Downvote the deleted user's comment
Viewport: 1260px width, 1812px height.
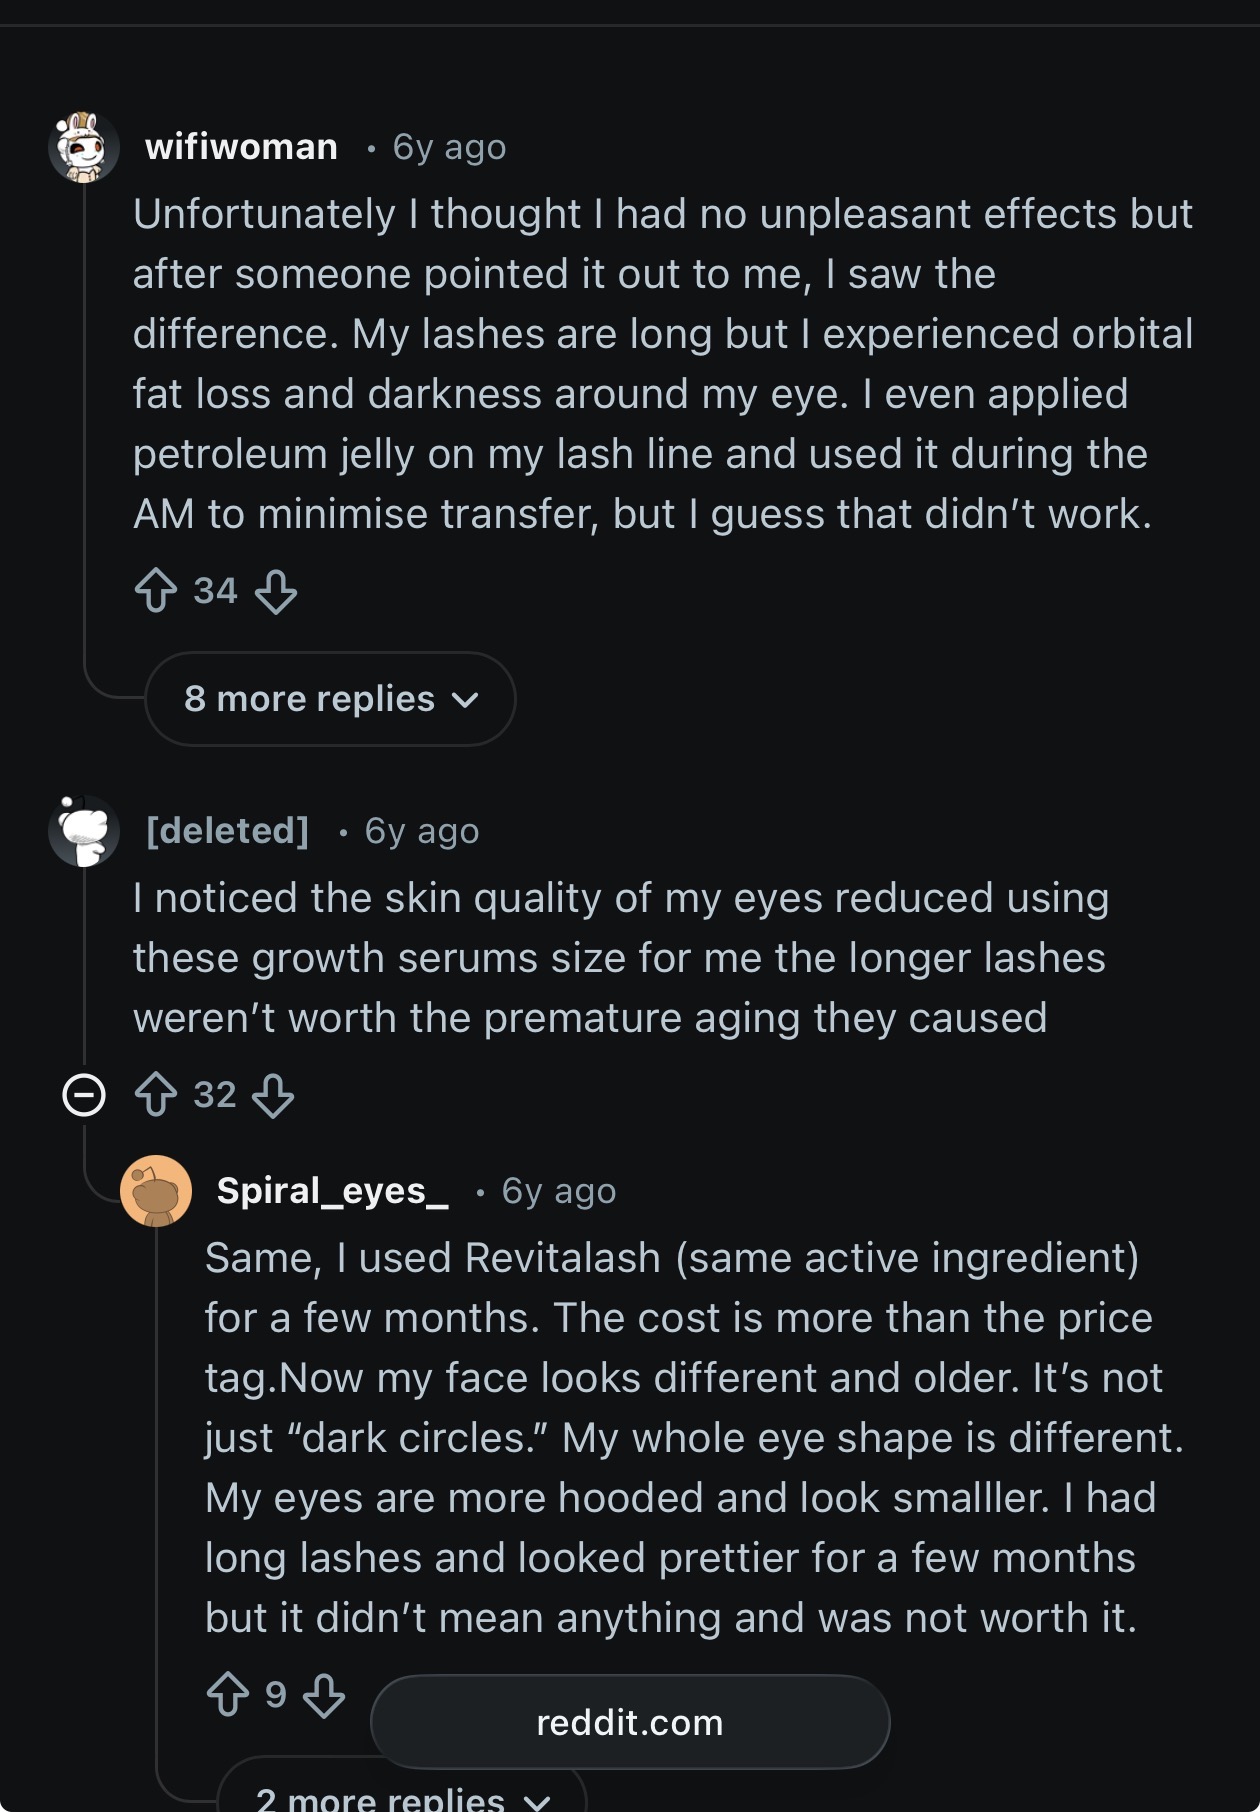click(x=273, y=1095)
